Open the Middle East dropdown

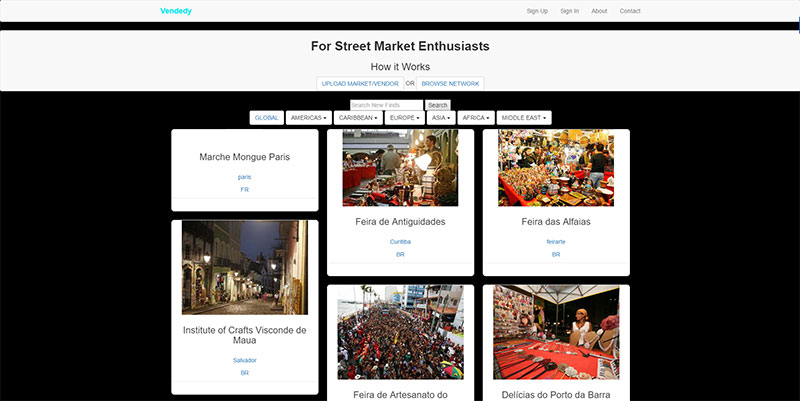click(524, 118)
